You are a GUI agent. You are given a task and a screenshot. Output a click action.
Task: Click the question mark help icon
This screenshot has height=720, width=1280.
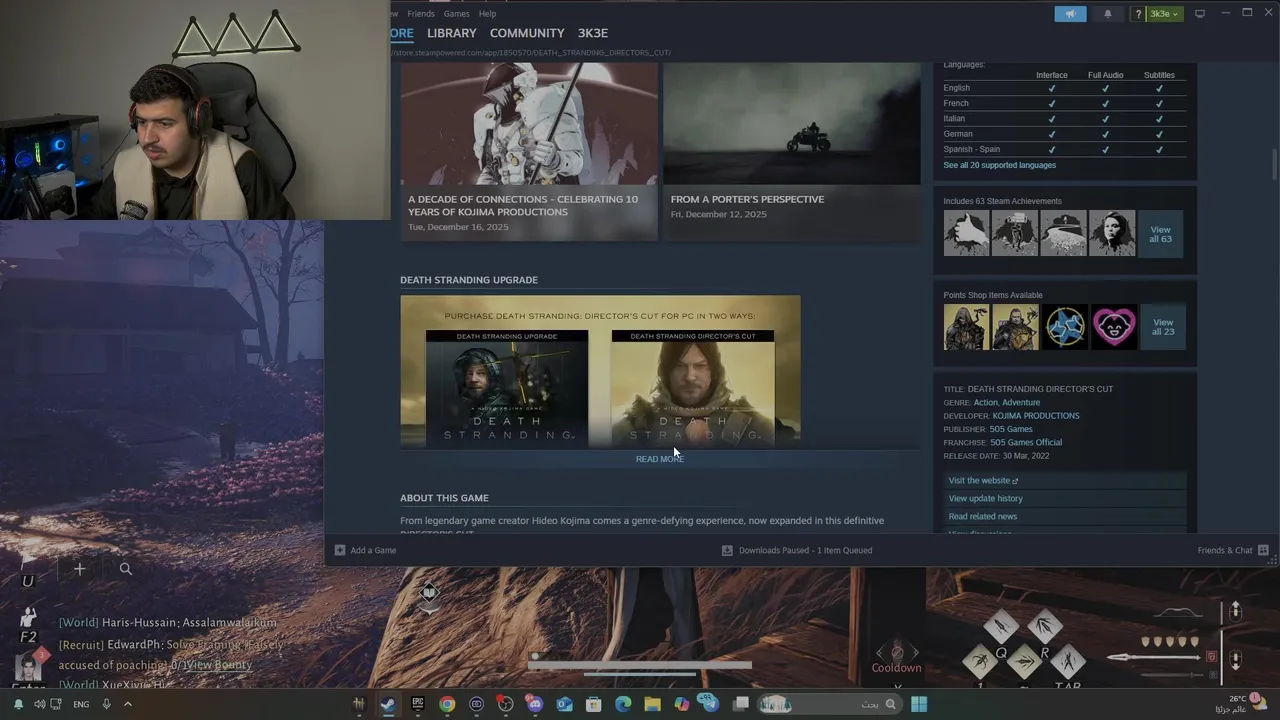(x=1138, y=14)
